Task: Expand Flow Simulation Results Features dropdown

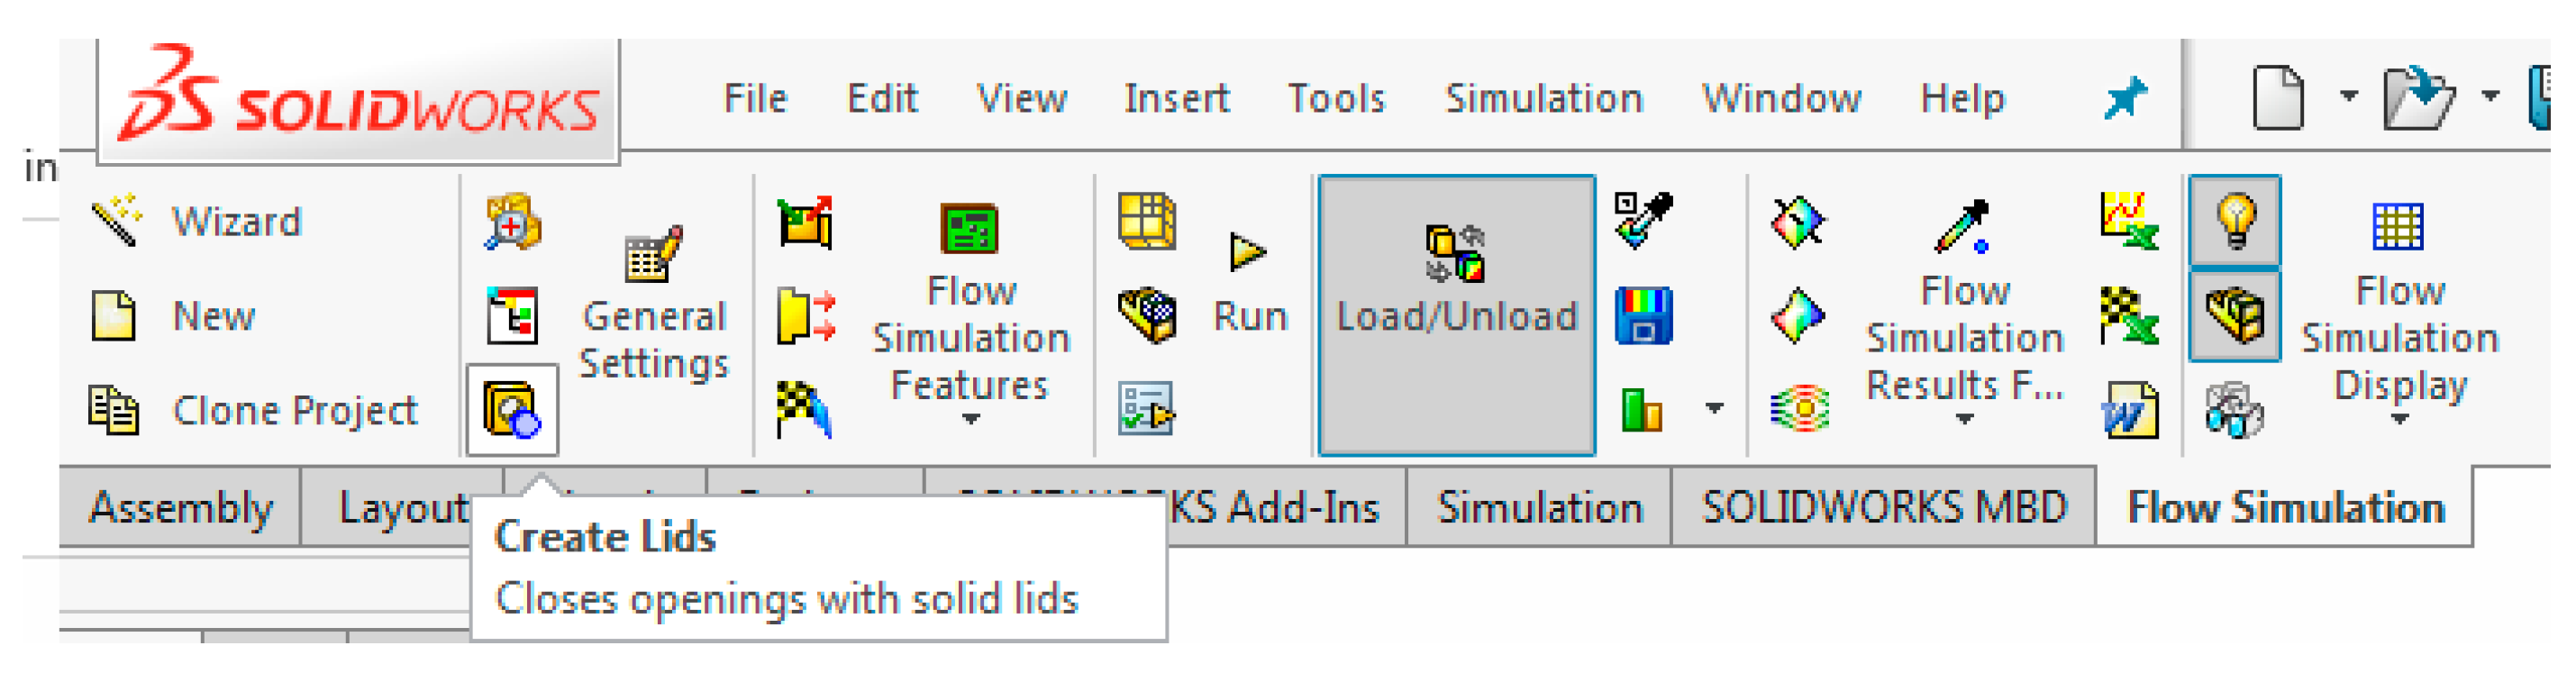Action: (x=1965, y=421)
